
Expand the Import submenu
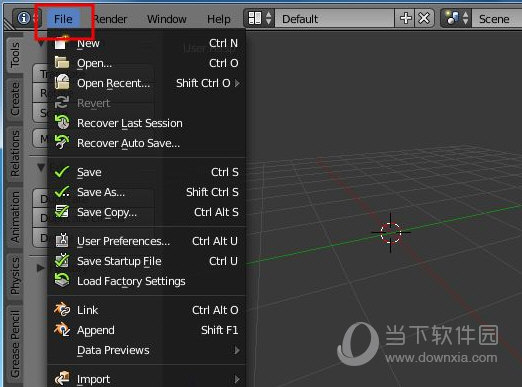tap(147, 379)
